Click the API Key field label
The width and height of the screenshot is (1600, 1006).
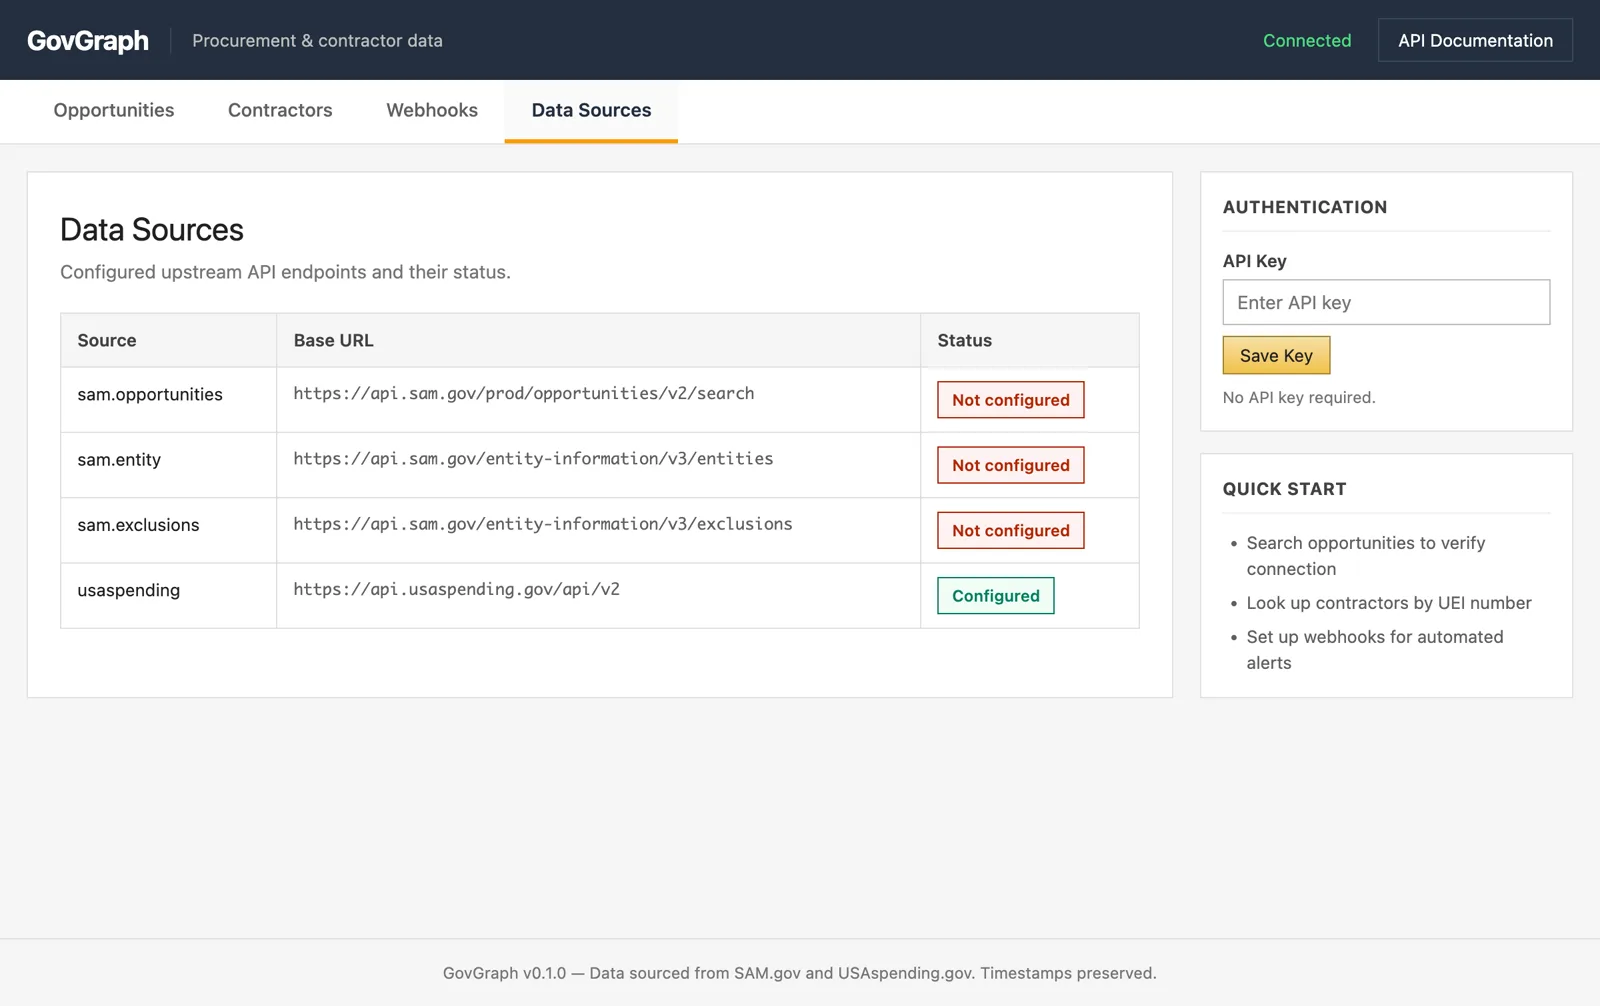coord(1254,261)
